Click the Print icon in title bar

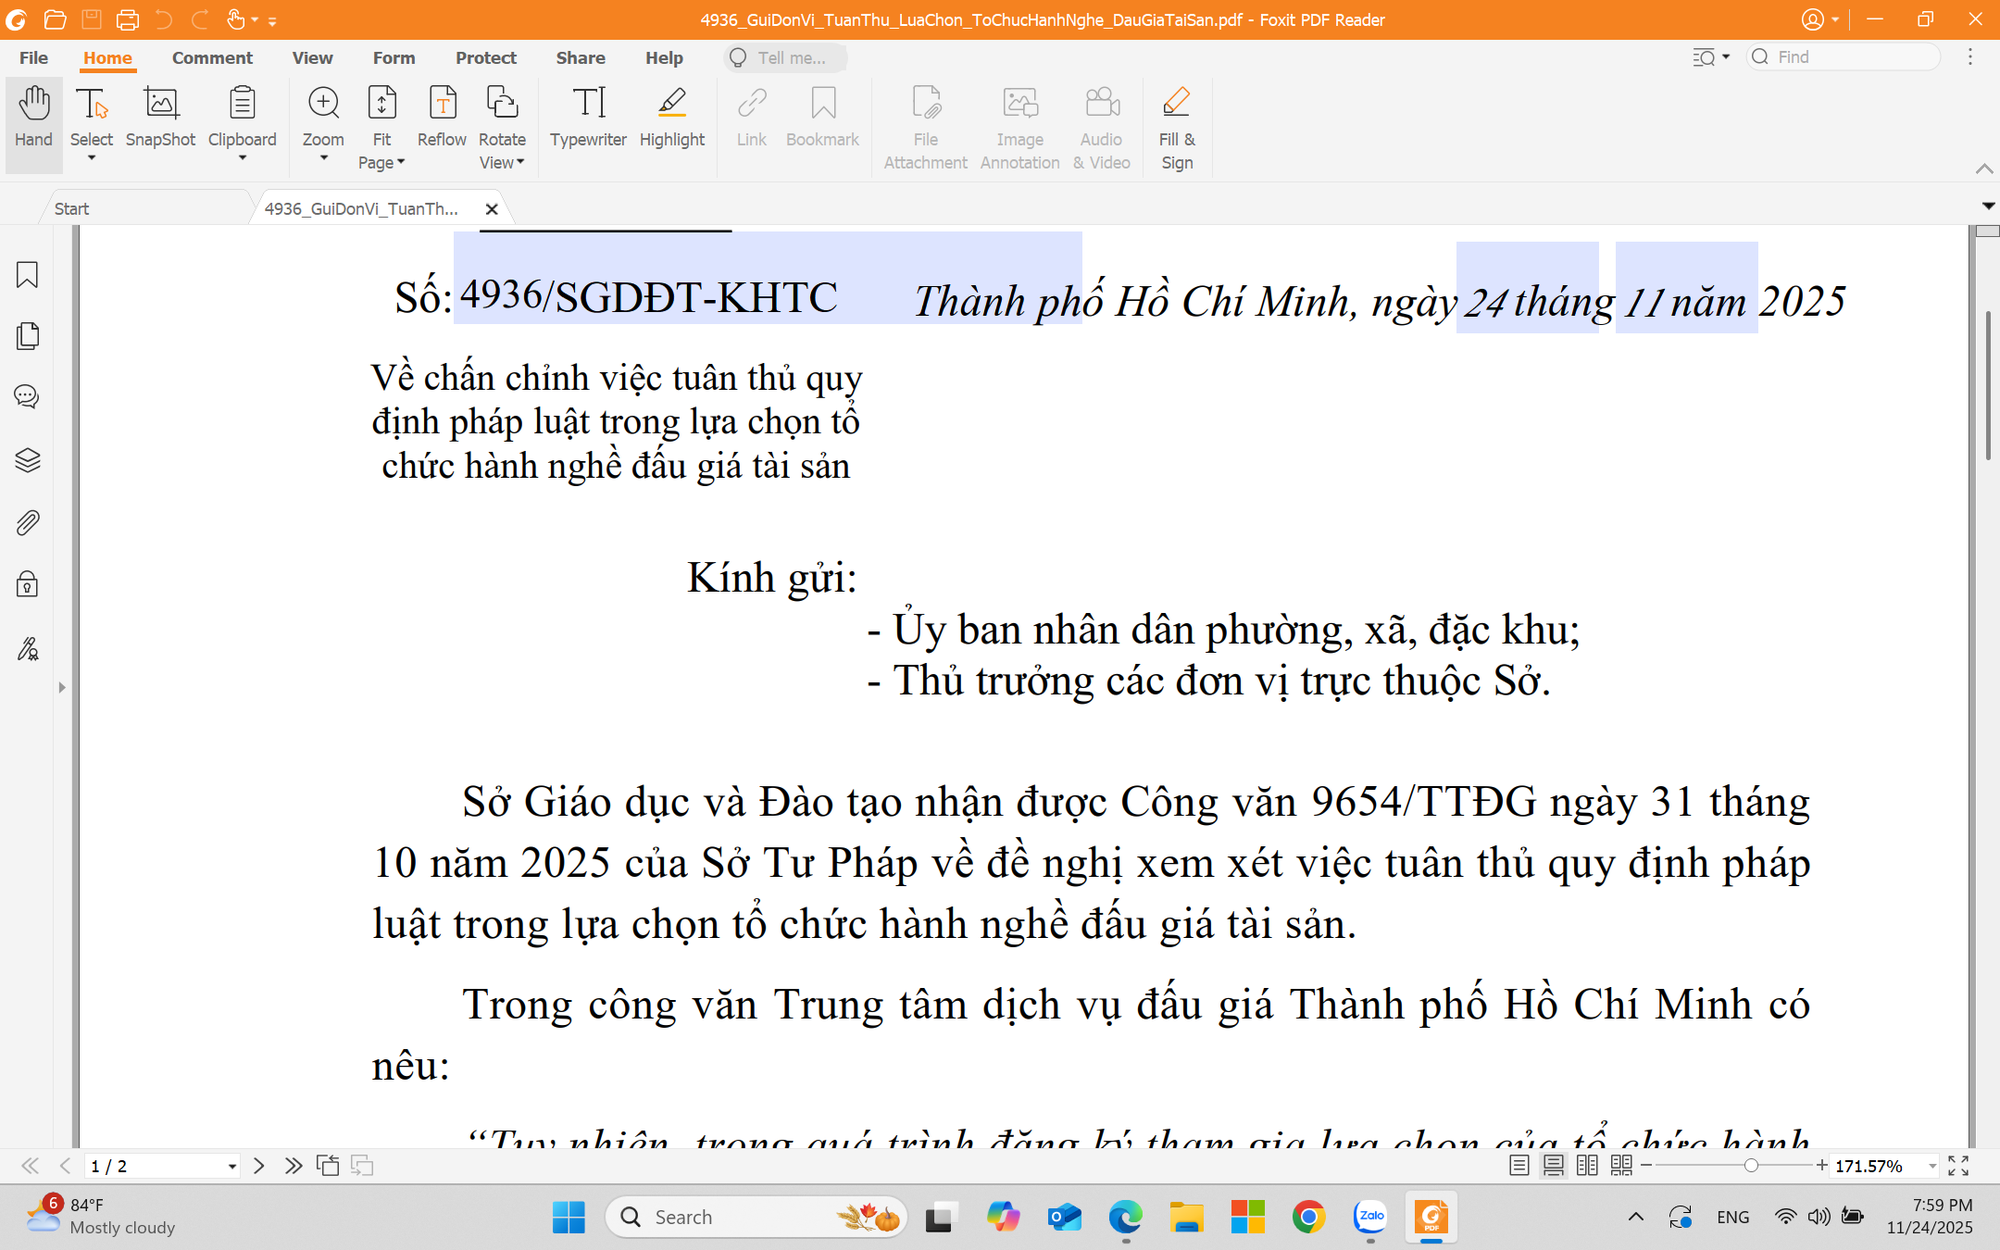point(127,19)
